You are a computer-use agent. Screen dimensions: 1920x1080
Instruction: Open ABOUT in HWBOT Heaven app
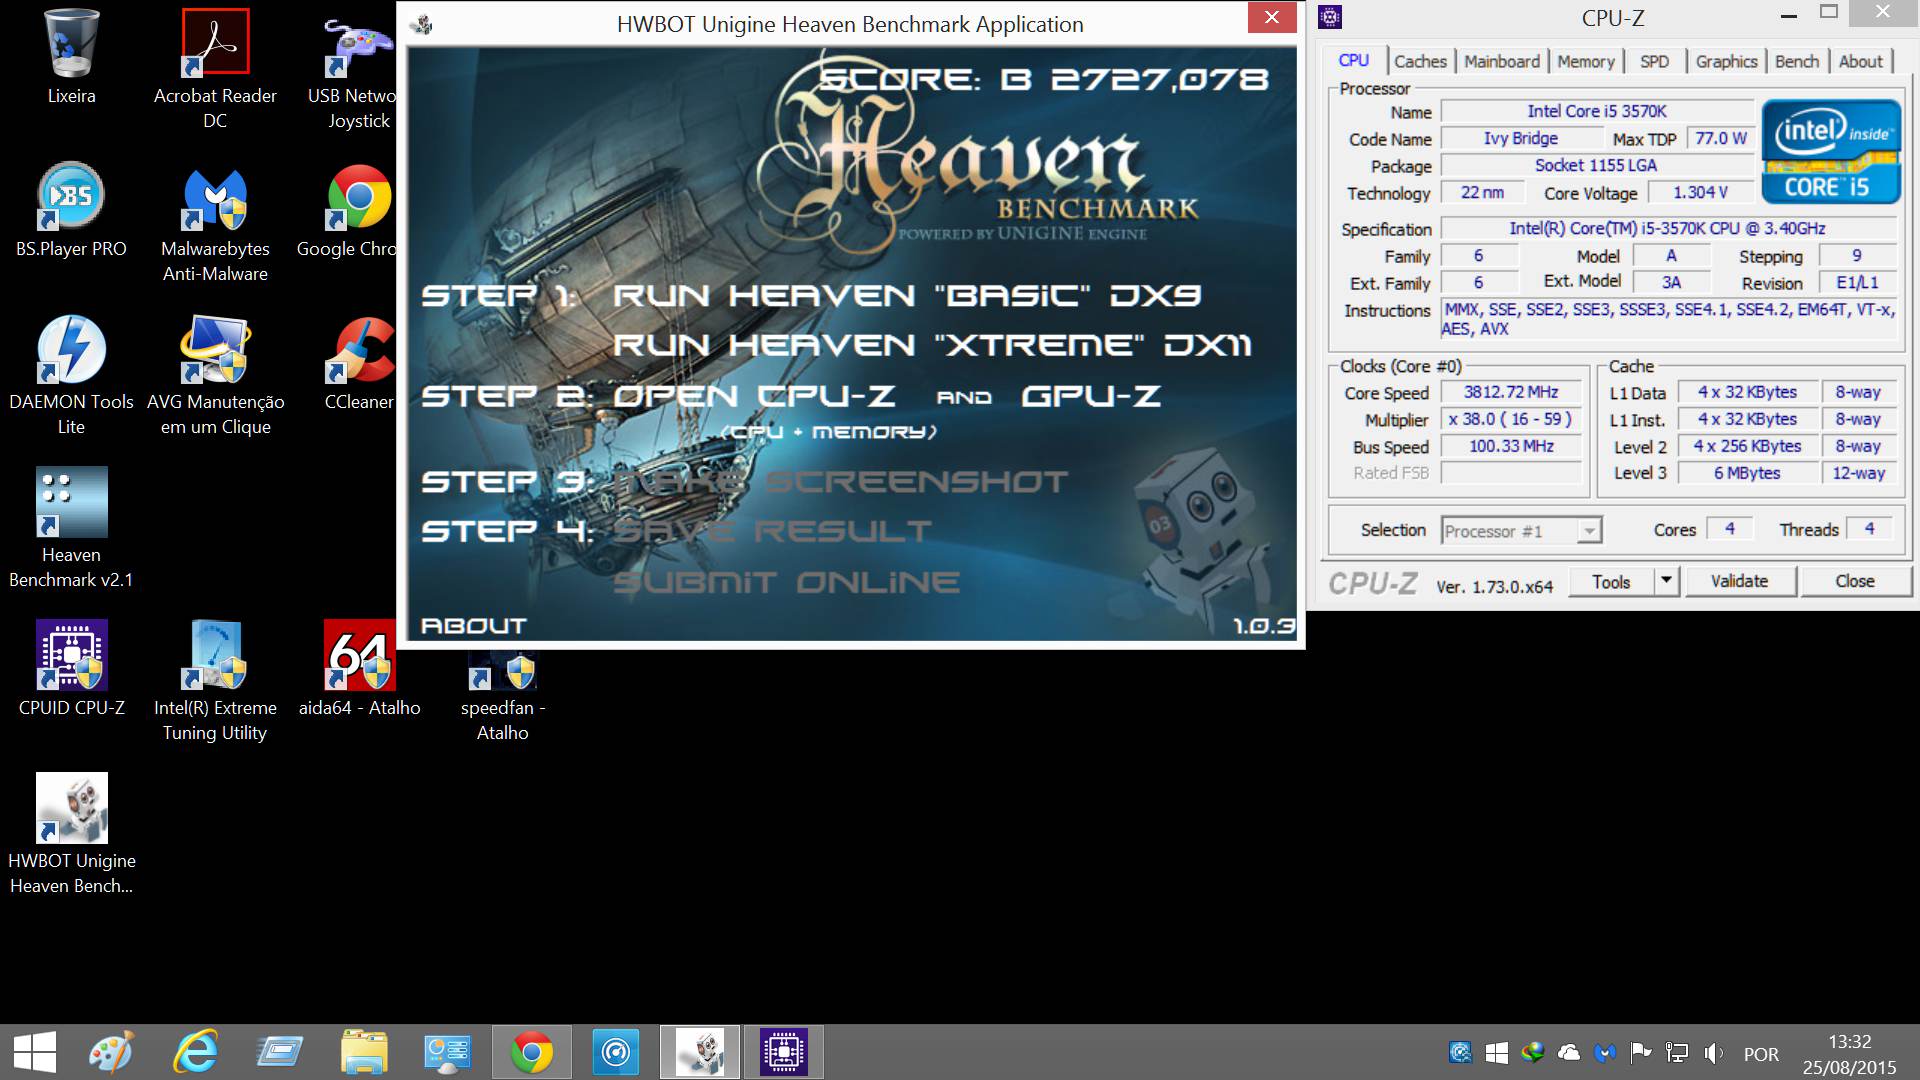tap(473, 626)
